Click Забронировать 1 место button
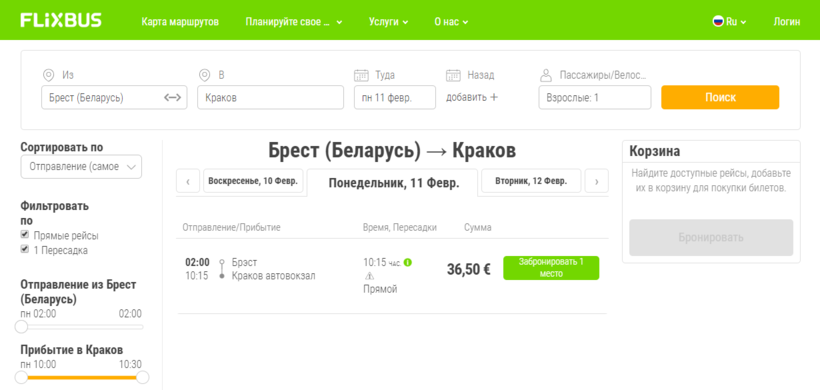 pyautogui.click(x=551, y=268)
